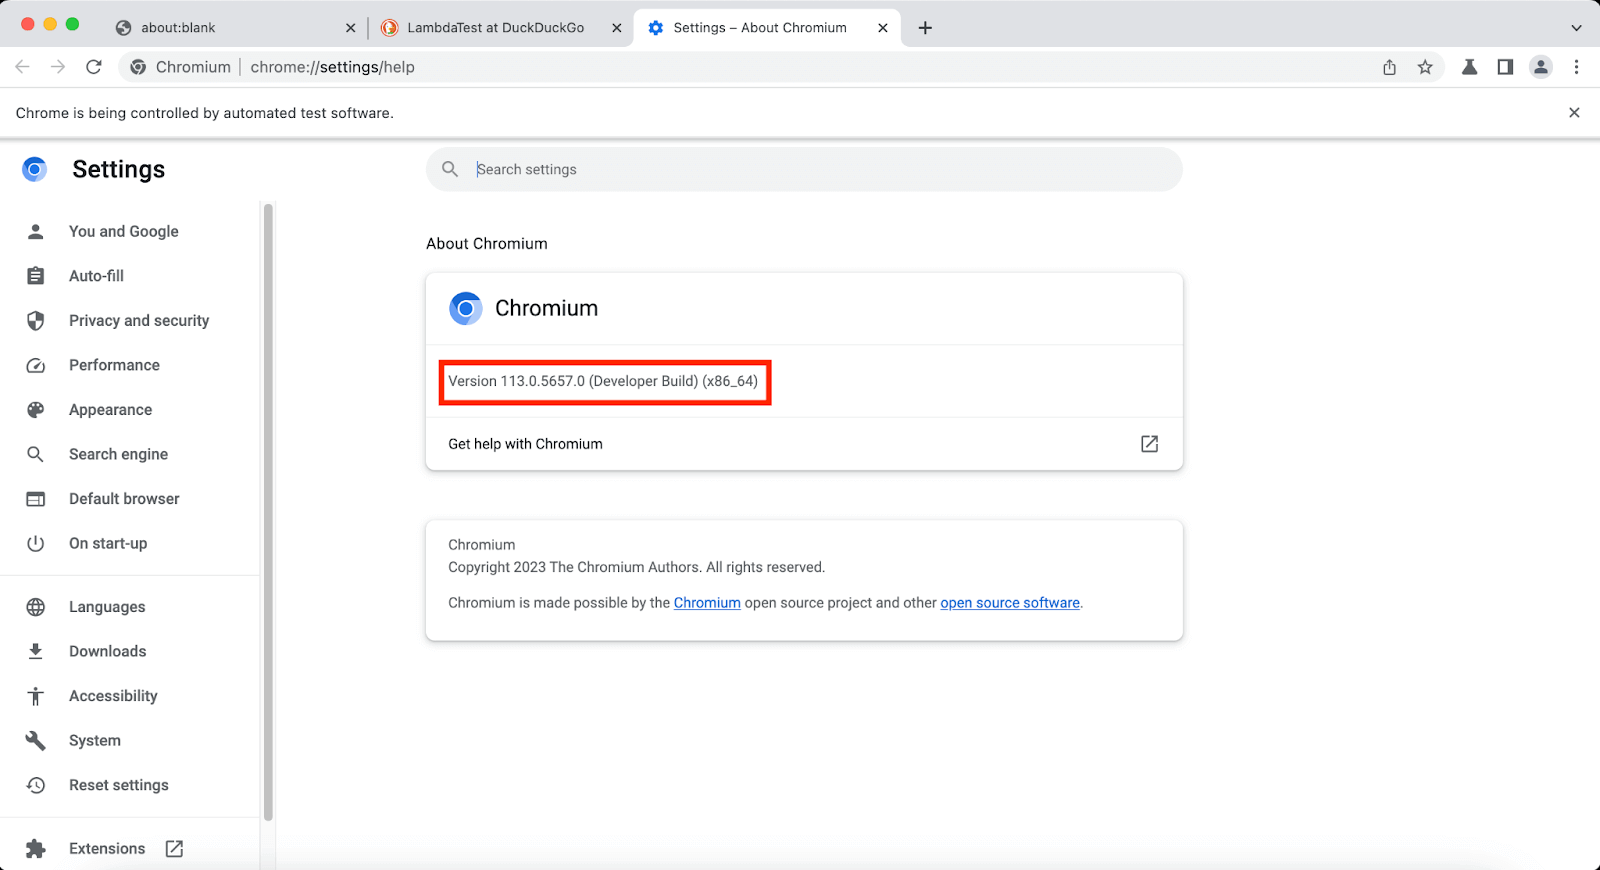
Task: Select the Settings – About Chromium tab
Action: click(767, 28)
